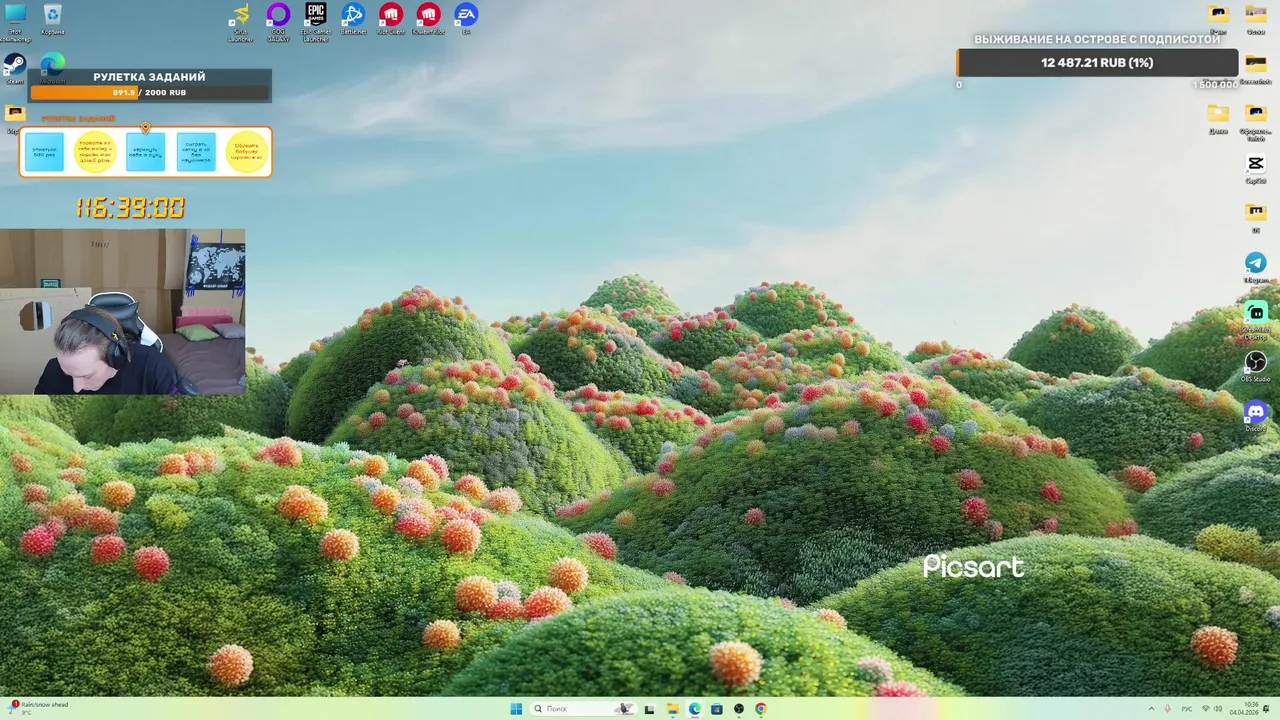Image resolution: width=1280 pixels, height=720 pixels.
Task: Open the weather widget showing Rain/snow ahead
Action: point(38,708)
